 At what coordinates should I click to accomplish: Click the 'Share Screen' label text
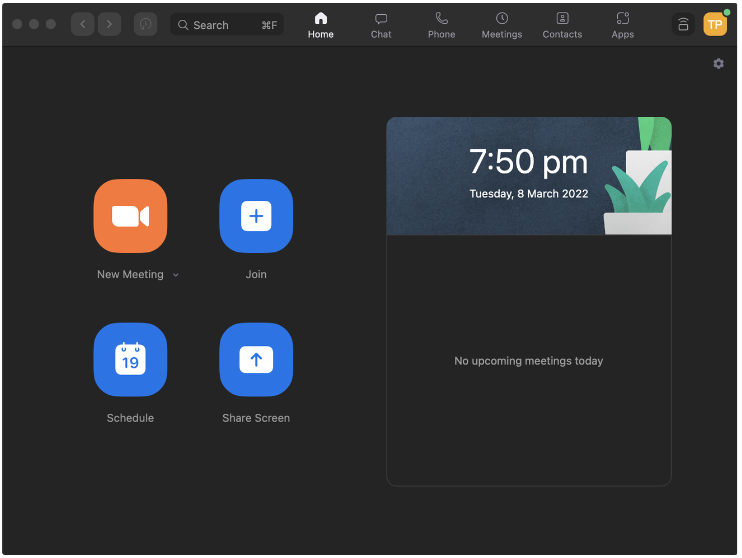pyautogui.click(x=256, y=418)
